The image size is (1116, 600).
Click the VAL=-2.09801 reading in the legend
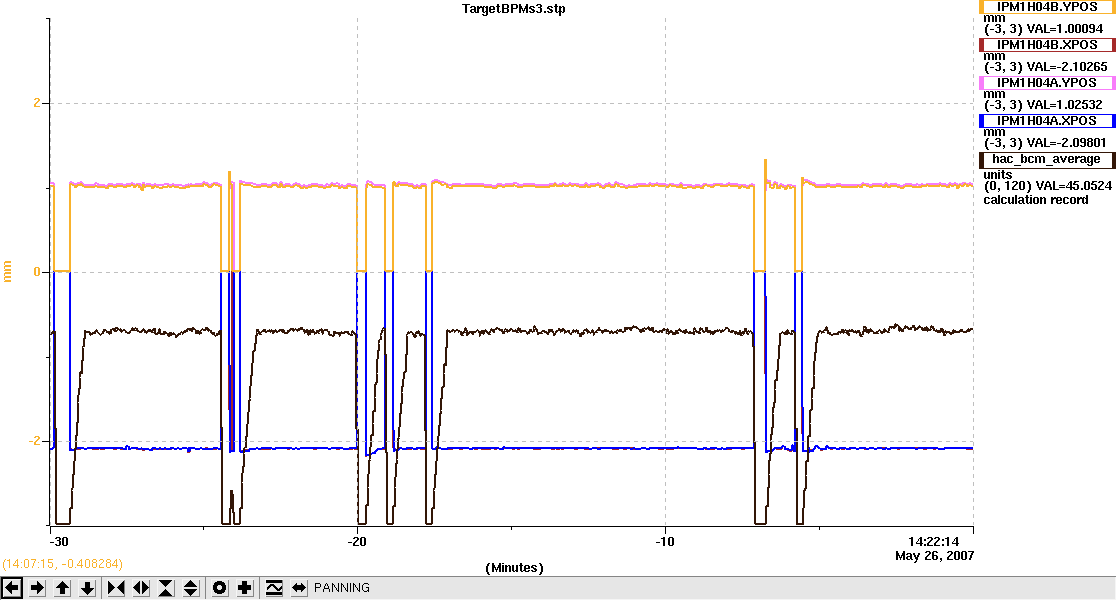click(x=1067, y=143)
